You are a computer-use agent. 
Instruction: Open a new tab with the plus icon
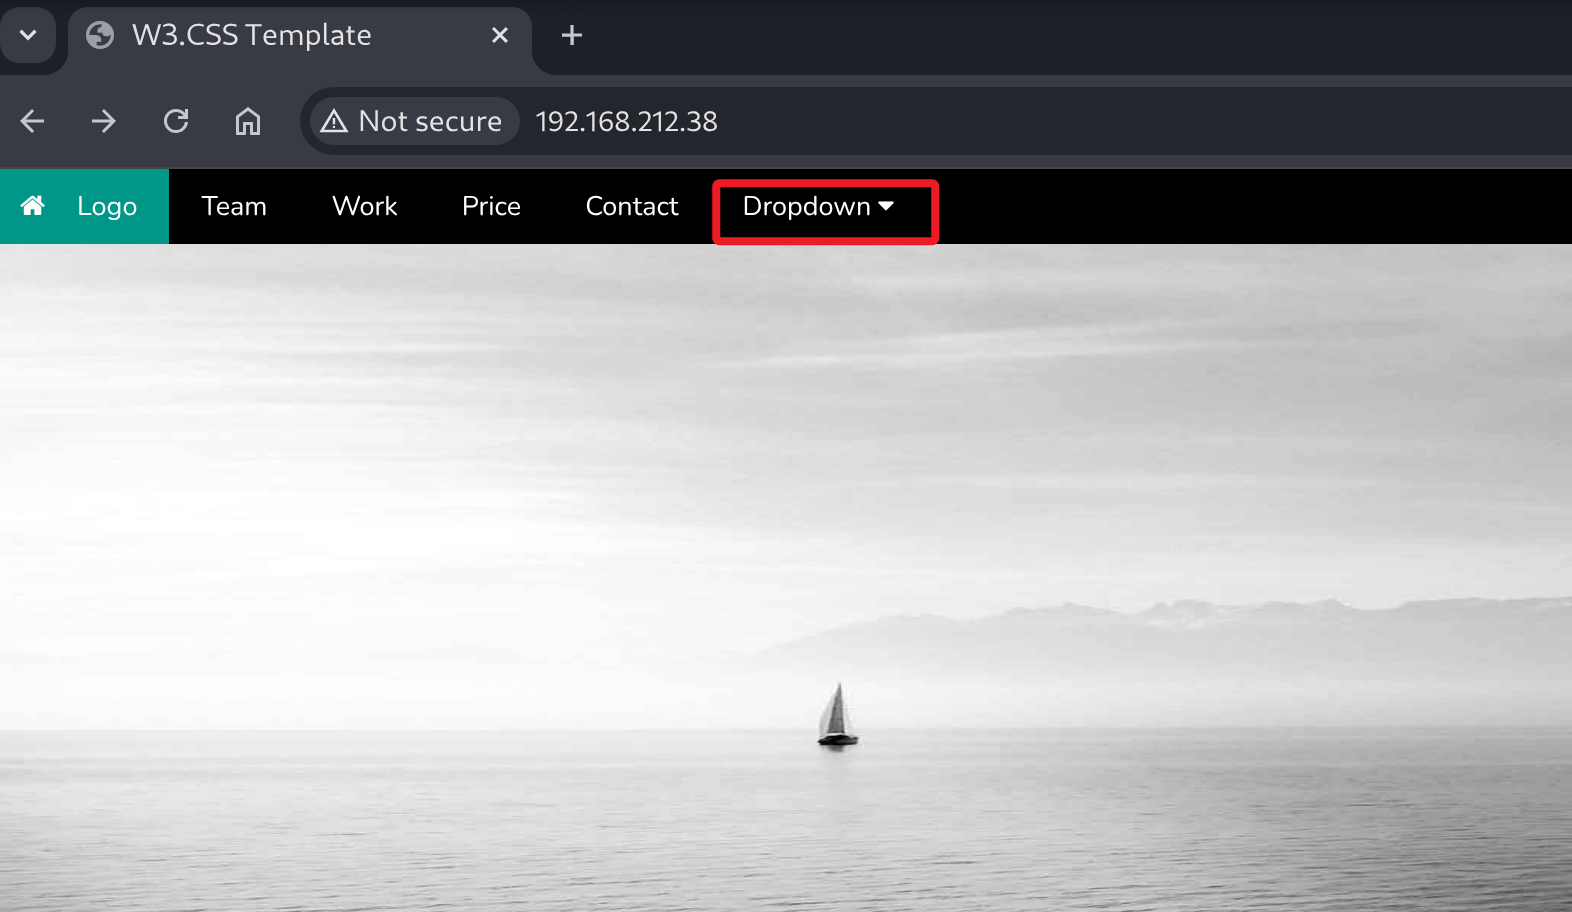(571, 36)
